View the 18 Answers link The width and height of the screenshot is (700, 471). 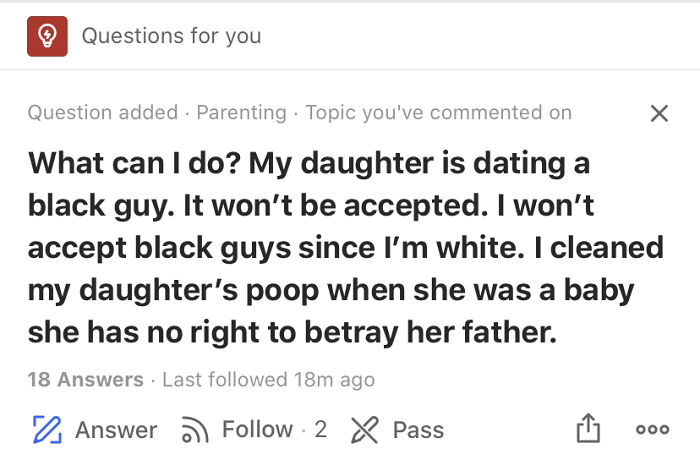[x=86, y=379]
